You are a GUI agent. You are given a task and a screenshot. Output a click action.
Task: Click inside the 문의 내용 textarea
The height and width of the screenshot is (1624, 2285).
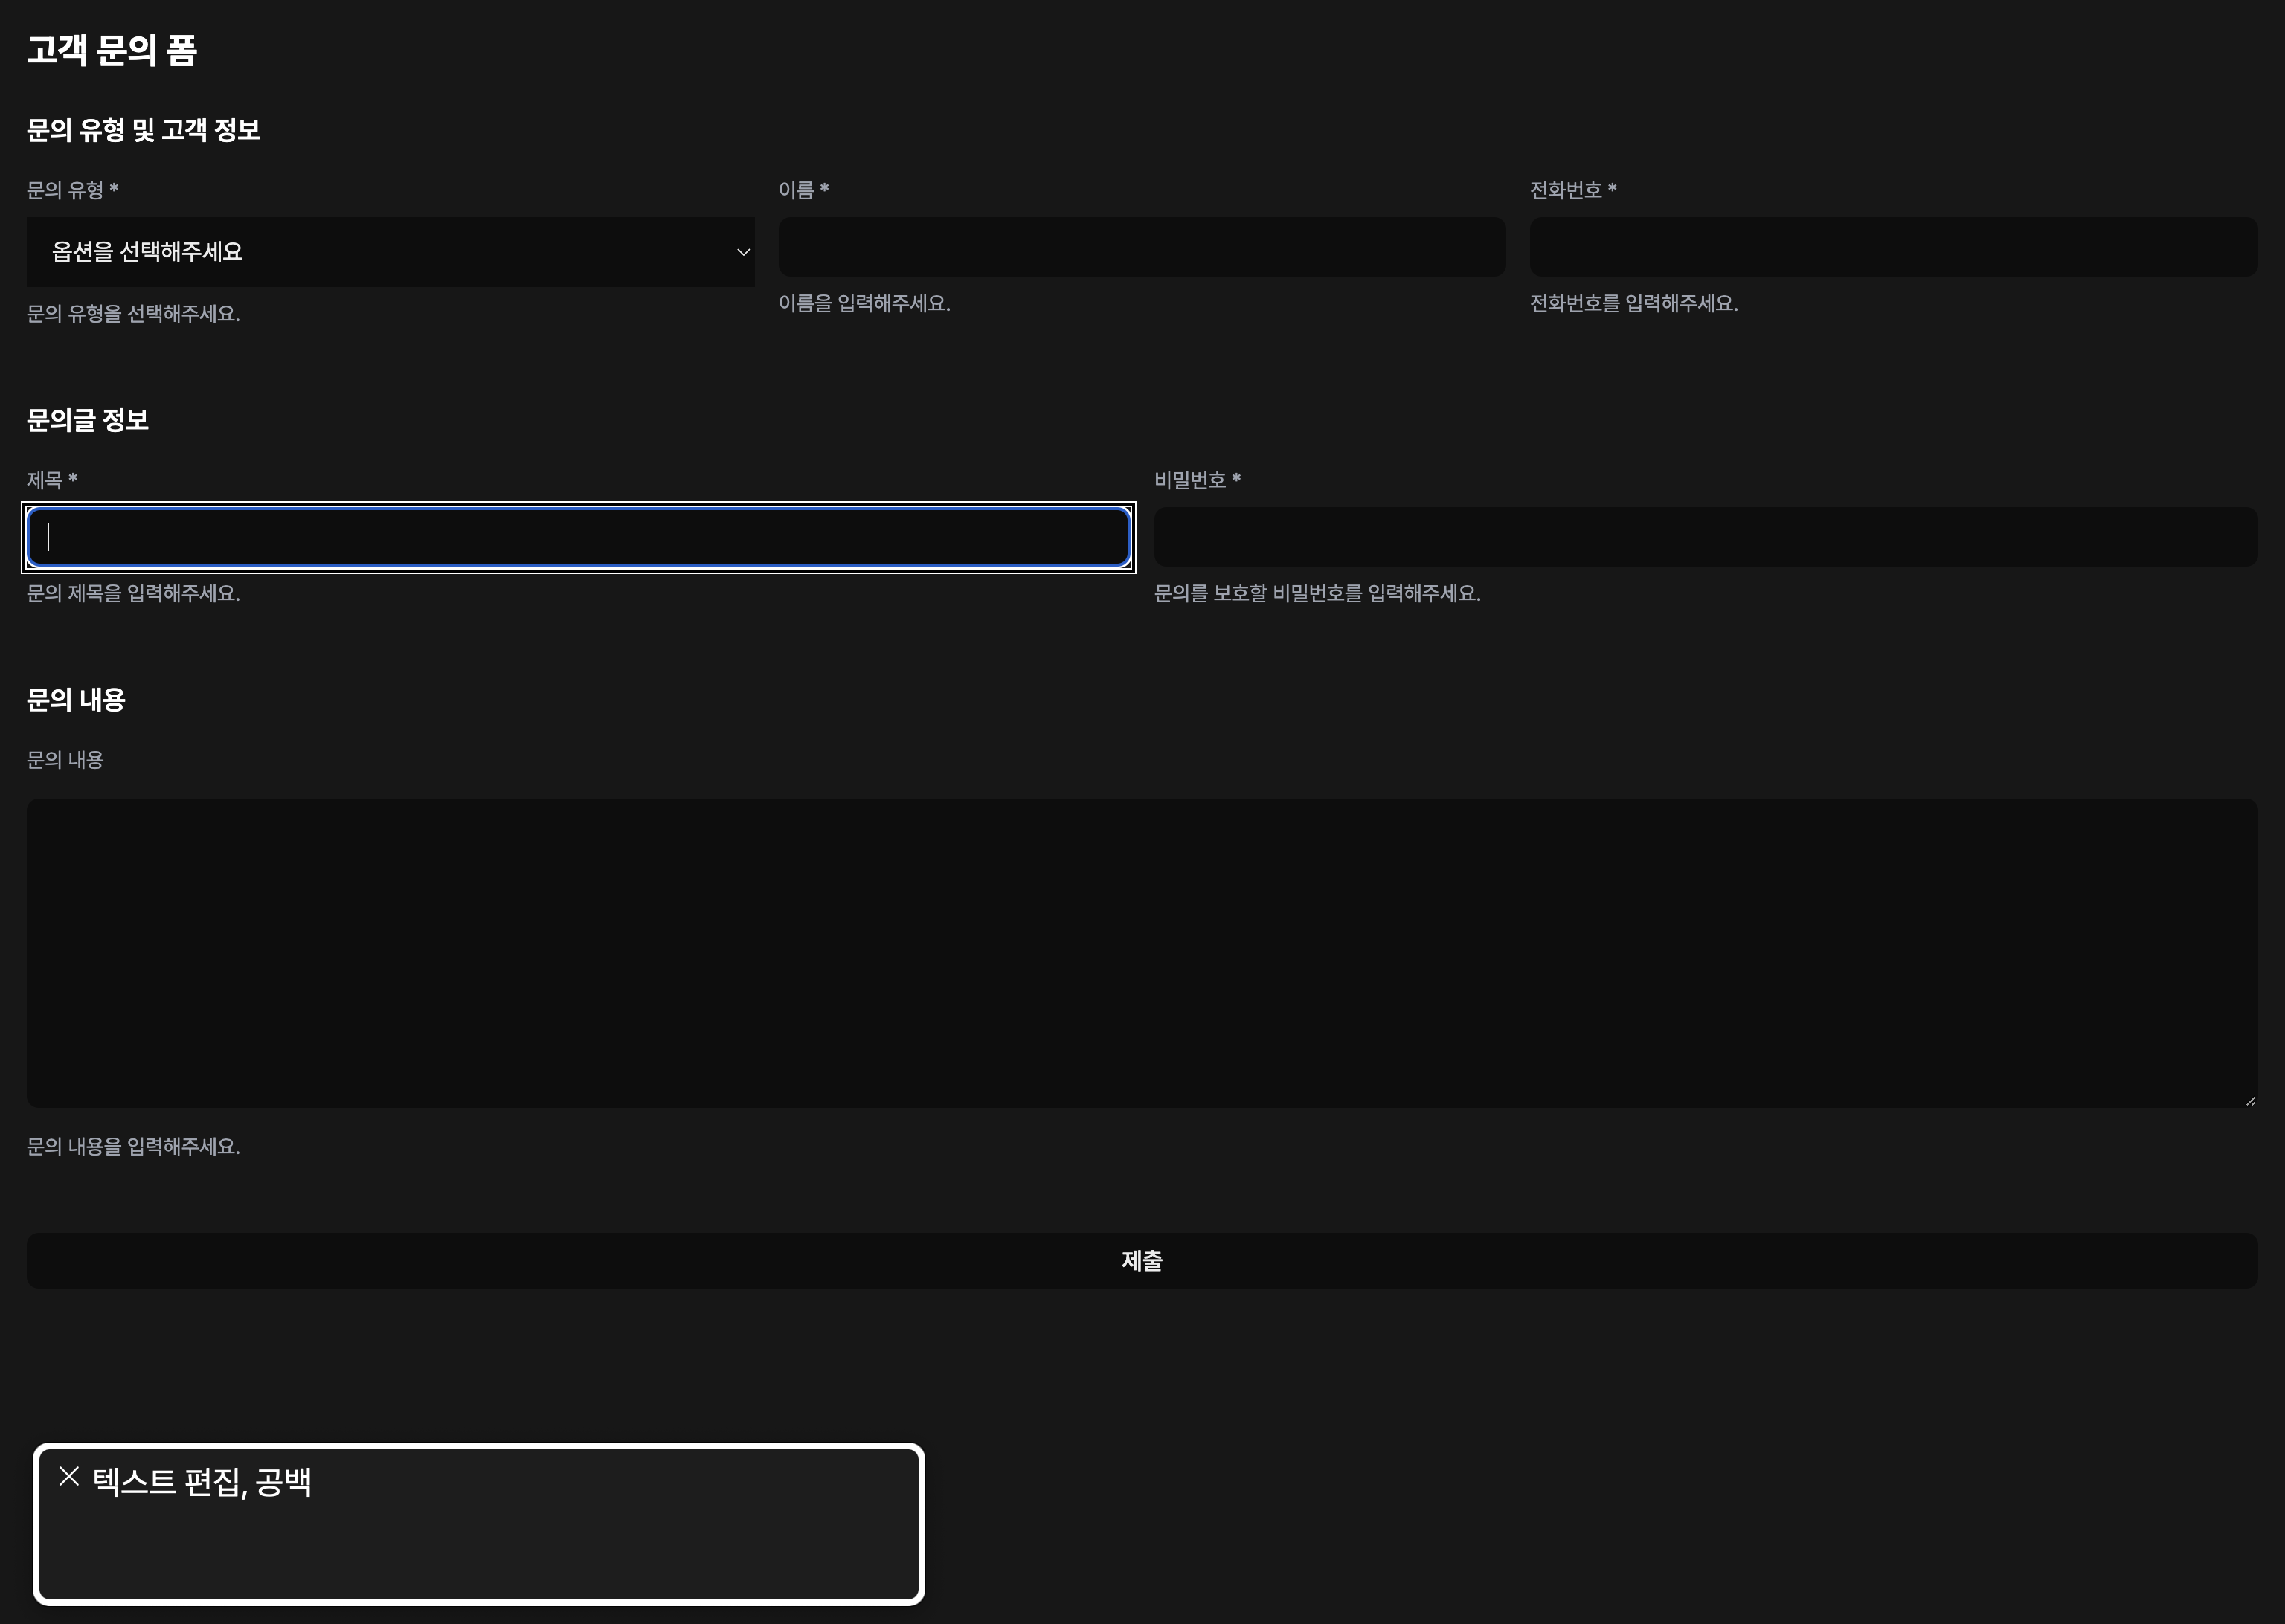point(1141,952)
